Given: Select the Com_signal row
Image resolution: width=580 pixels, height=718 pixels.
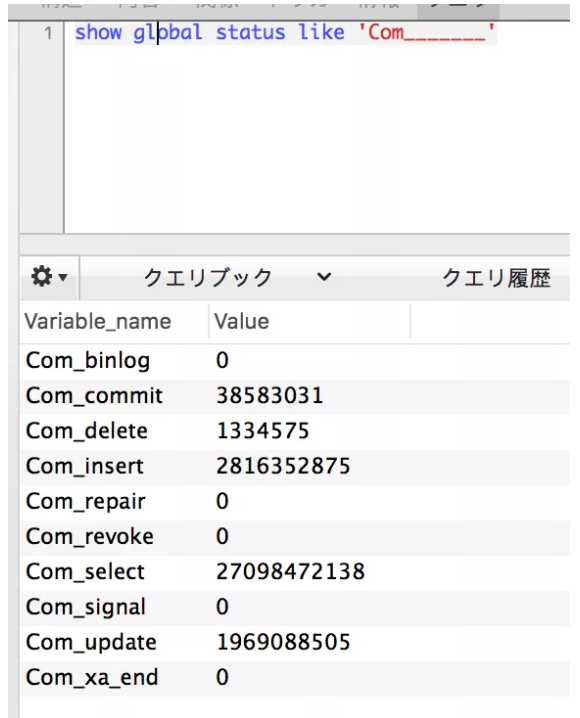Looking at the screenshot, I should click(295, 607).
